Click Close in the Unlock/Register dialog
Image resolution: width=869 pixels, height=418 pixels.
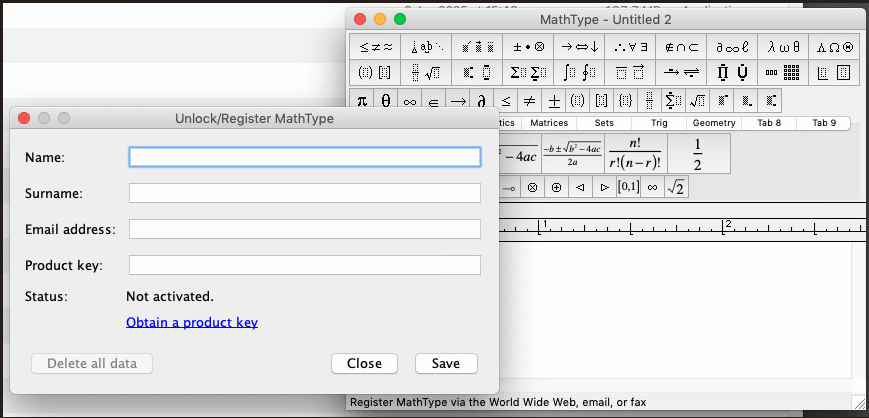coord(364,364)
